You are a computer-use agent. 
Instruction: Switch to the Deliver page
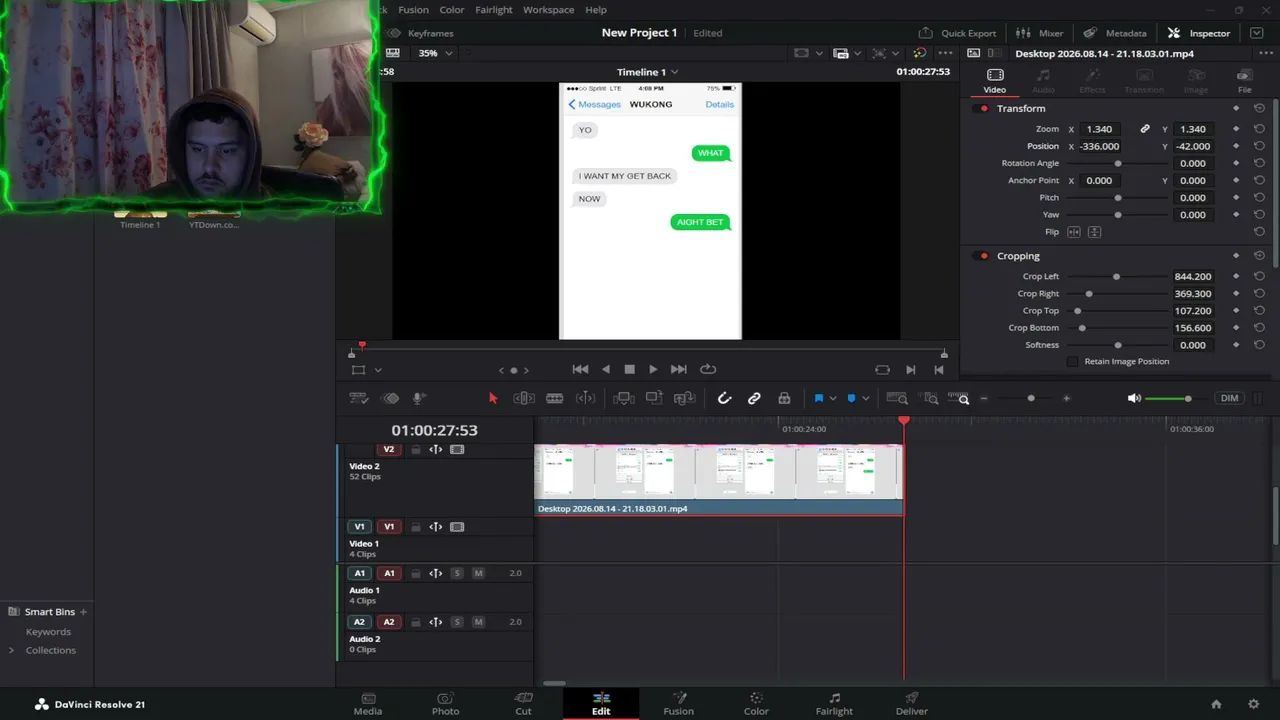[912, 704]
